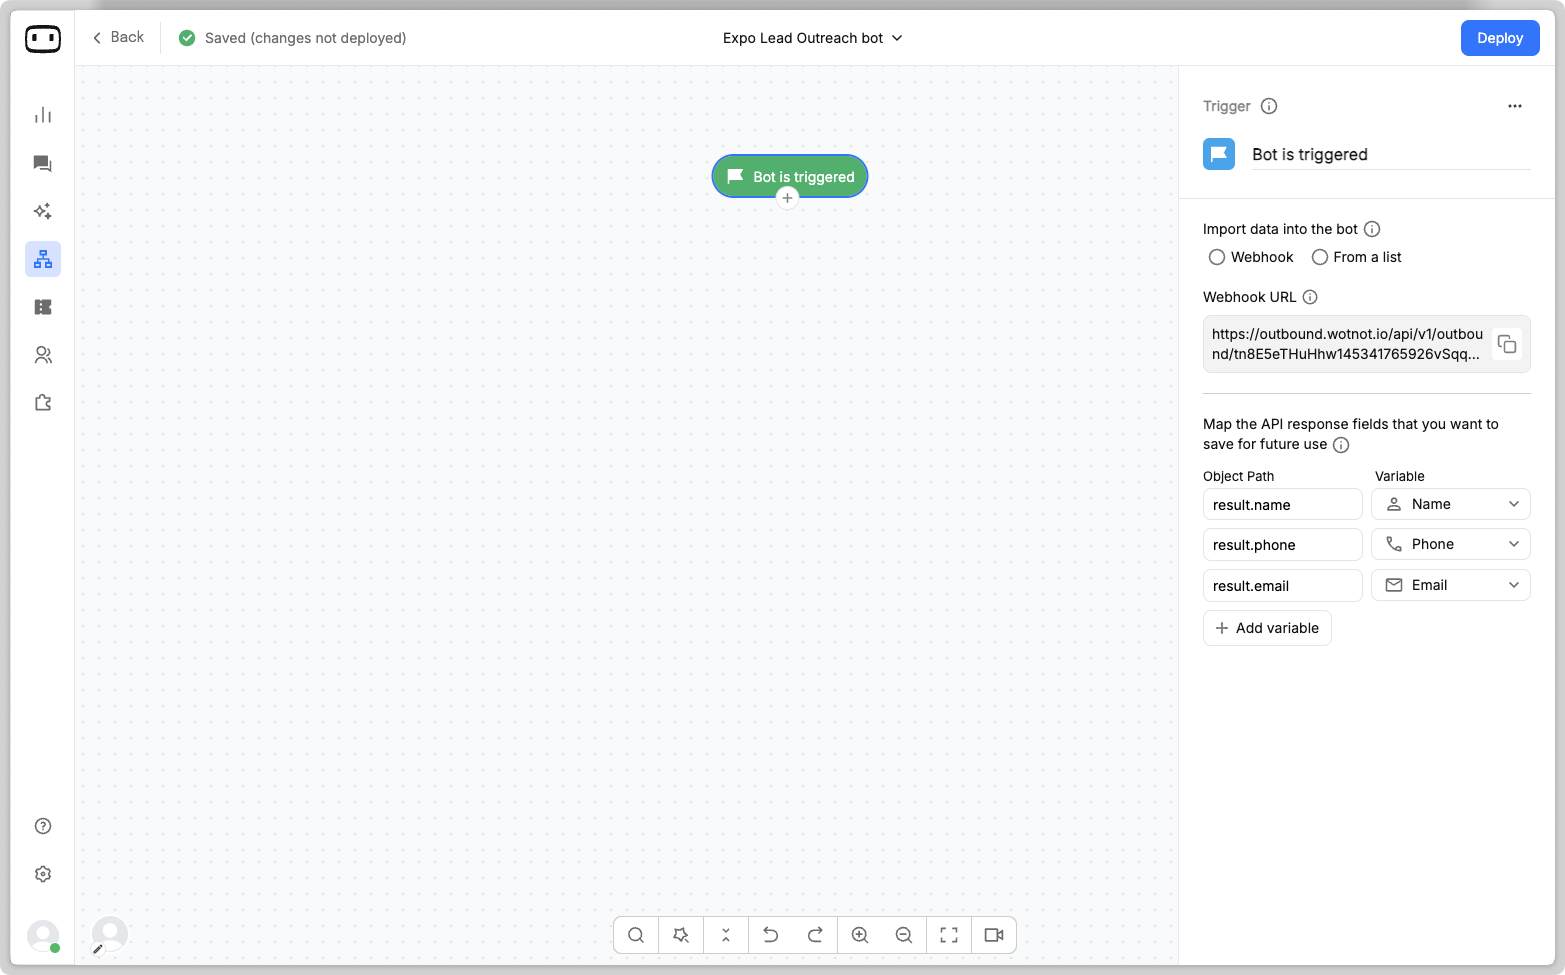Open the conversations chat sidebar icon
This screenshot has width=1565, height=975.
pyautogui.click(x=43, y=163)
